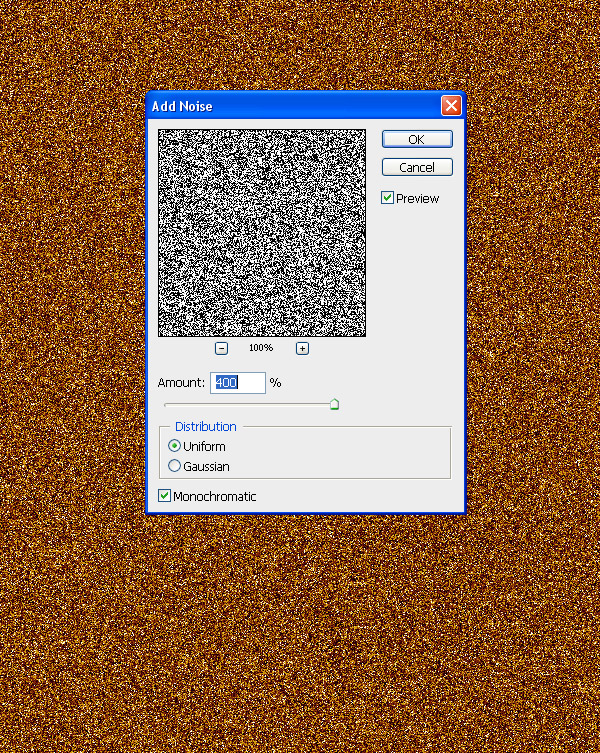
Task: Click the 100% zoom level readout
Action: 261,348
